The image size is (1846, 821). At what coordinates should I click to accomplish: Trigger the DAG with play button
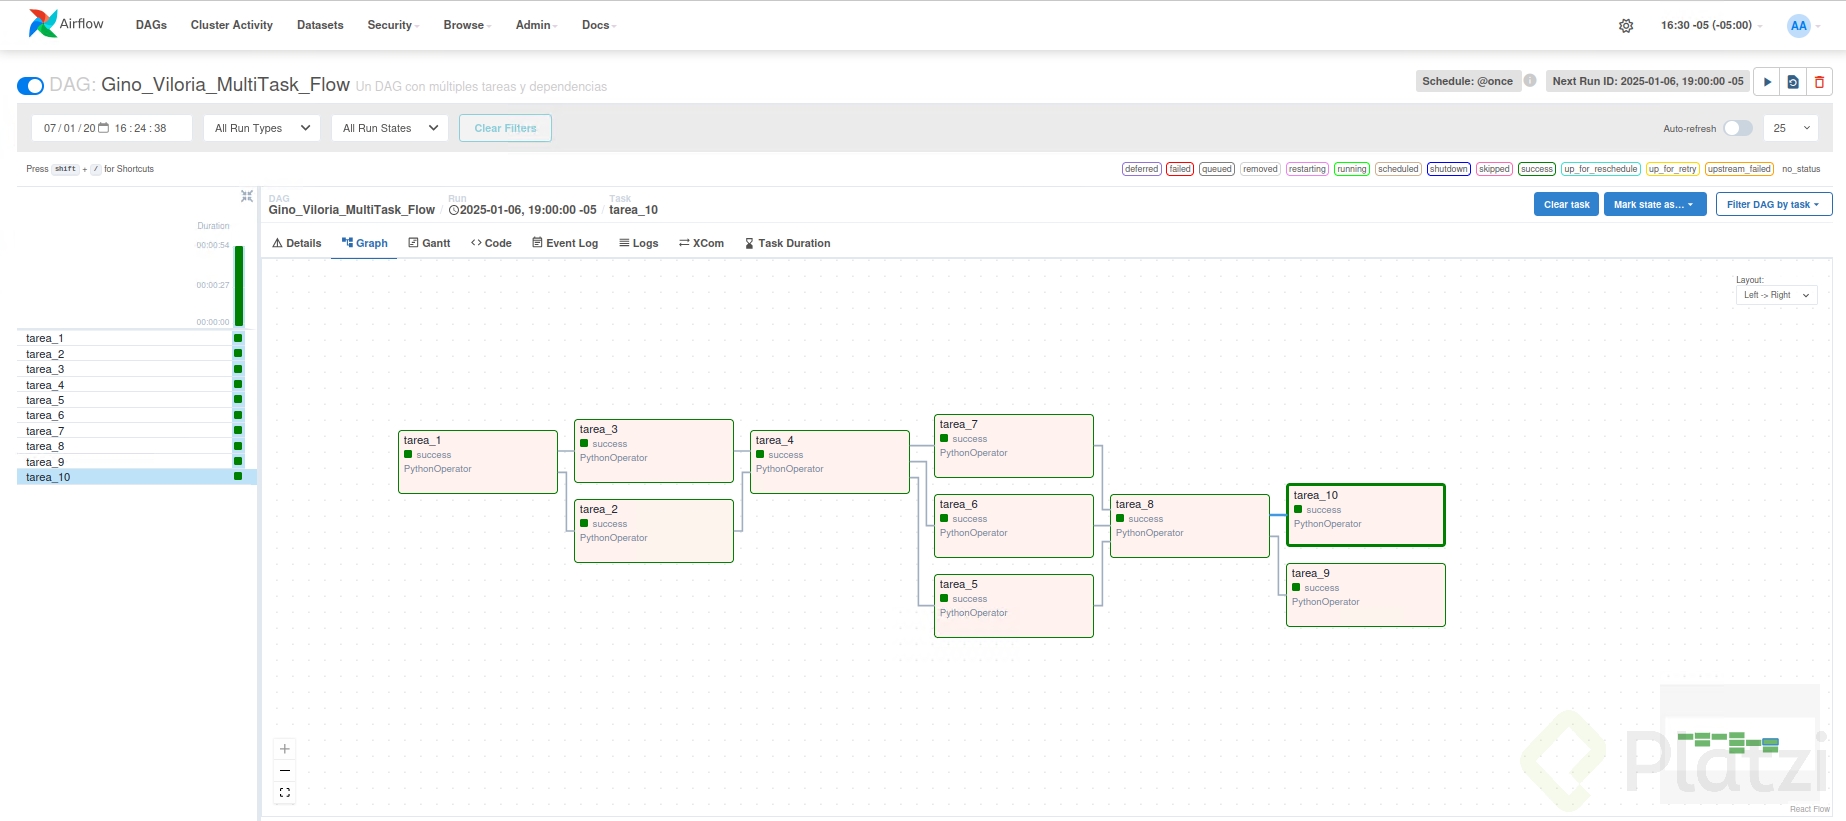[1767, 82]
